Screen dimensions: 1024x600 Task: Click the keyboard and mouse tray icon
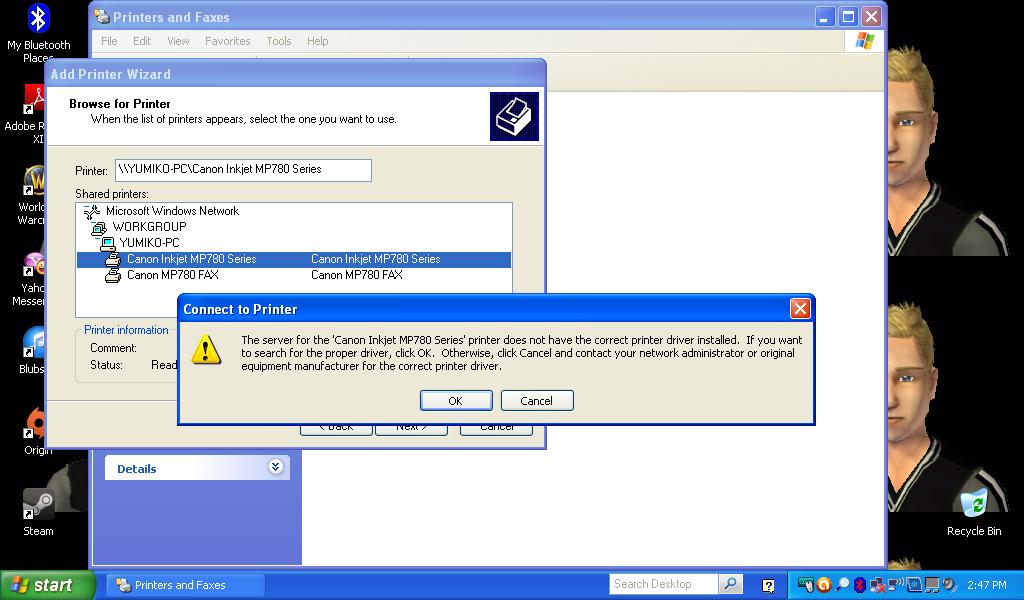(x=807, y=584)
